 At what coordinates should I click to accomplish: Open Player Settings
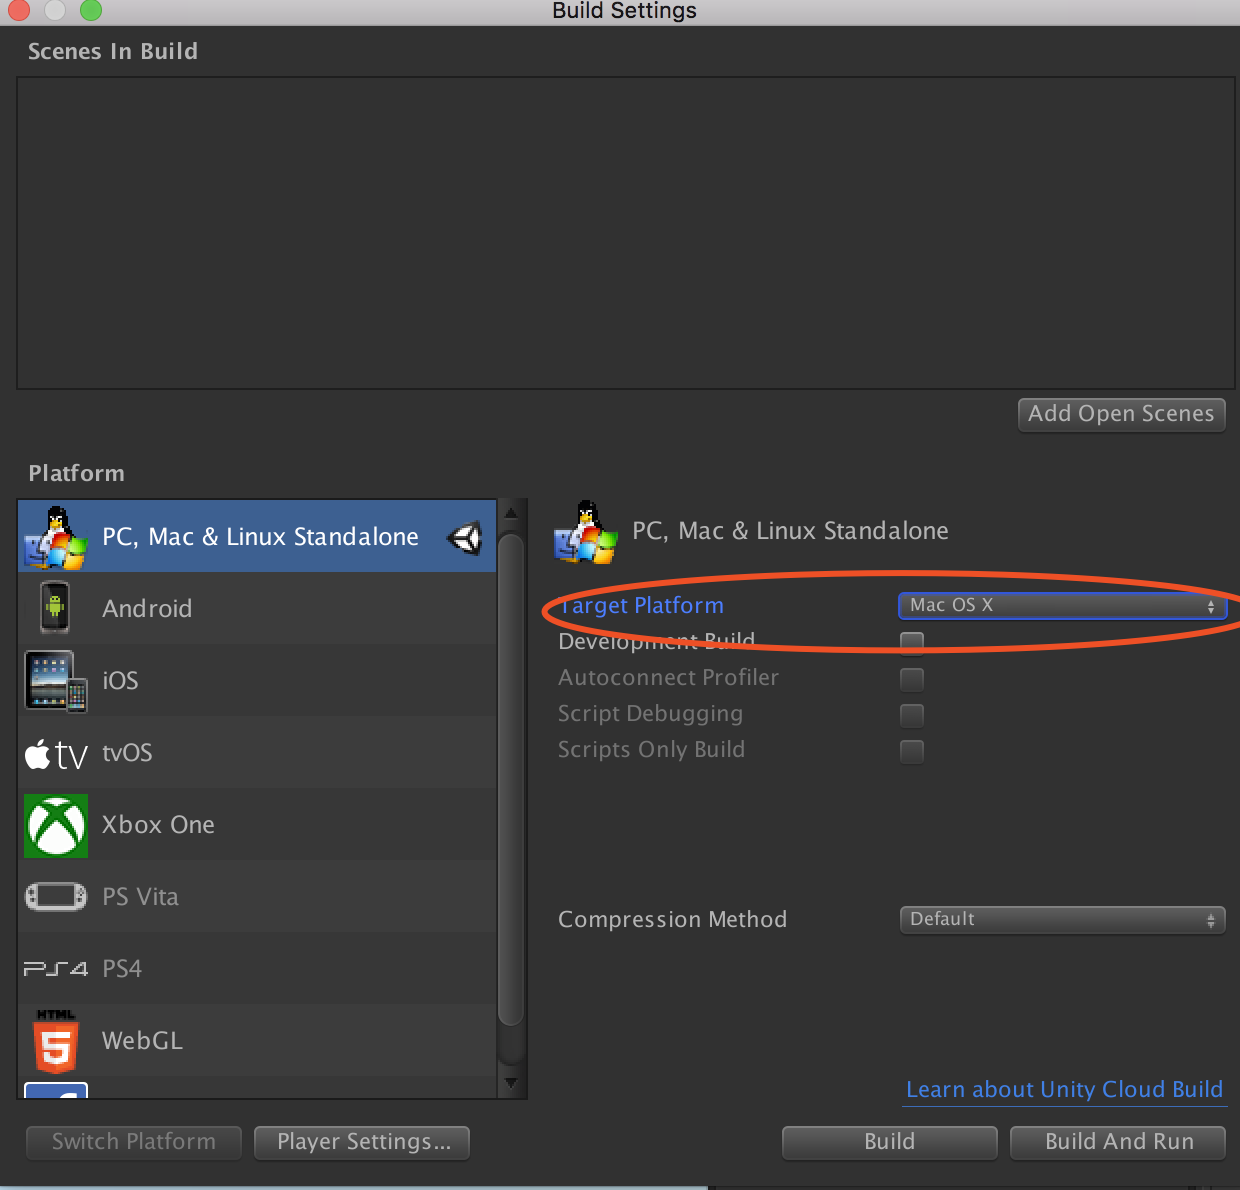(x=362, y=1142)
